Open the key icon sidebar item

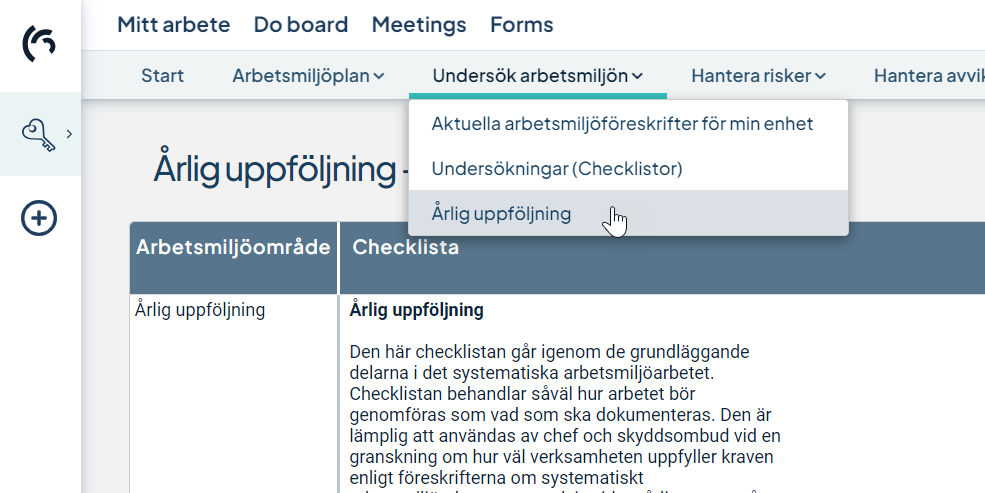click(38, 135)
